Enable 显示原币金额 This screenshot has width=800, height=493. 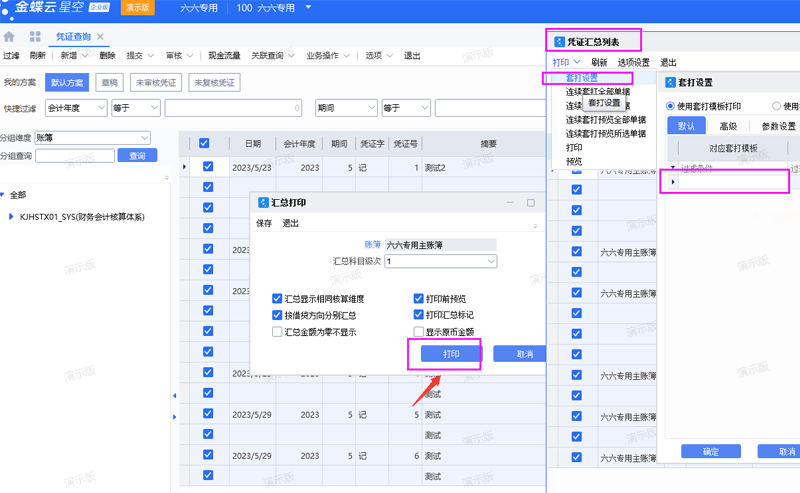click(x=418, y=332)
